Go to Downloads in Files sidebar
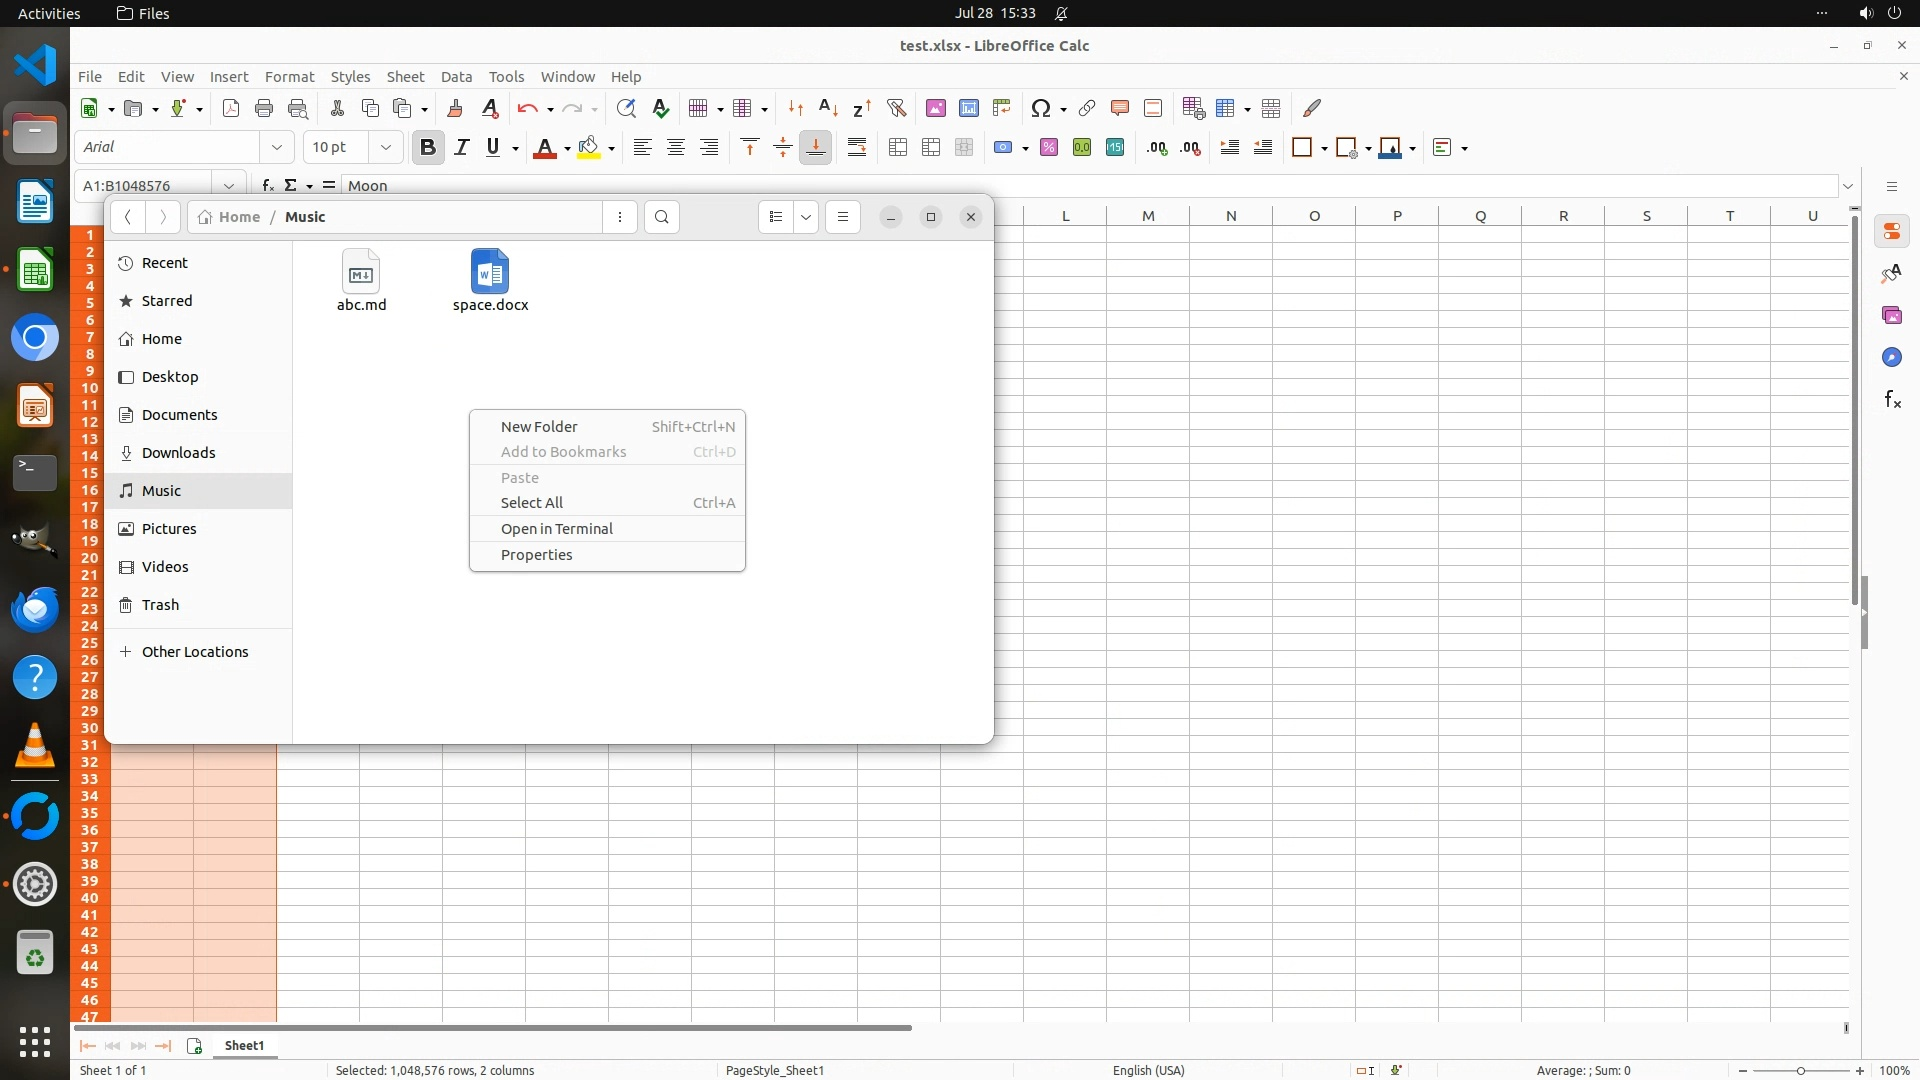 (178, 452)
